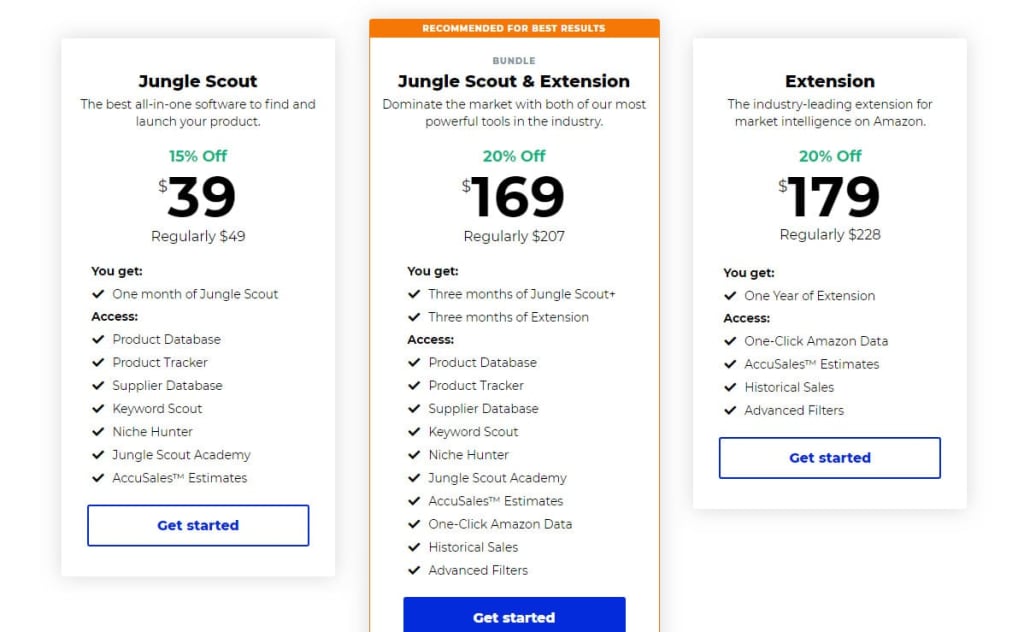This screenshot has height=632, width=1024.
Task: Click the $39 price in Jungle Scout plan
Action: tap(198, 197)
